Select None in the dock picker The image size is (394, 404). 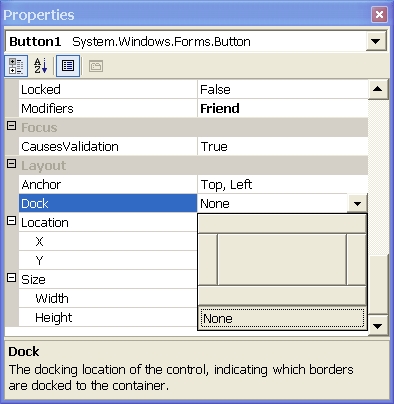pyautogui.click(x=282, y=318)
